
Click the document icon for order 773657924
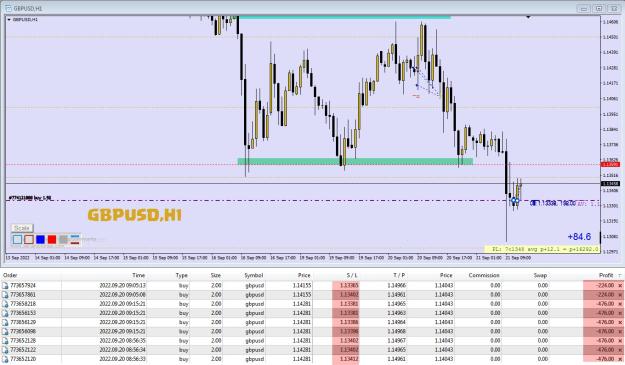click(5, 286)
